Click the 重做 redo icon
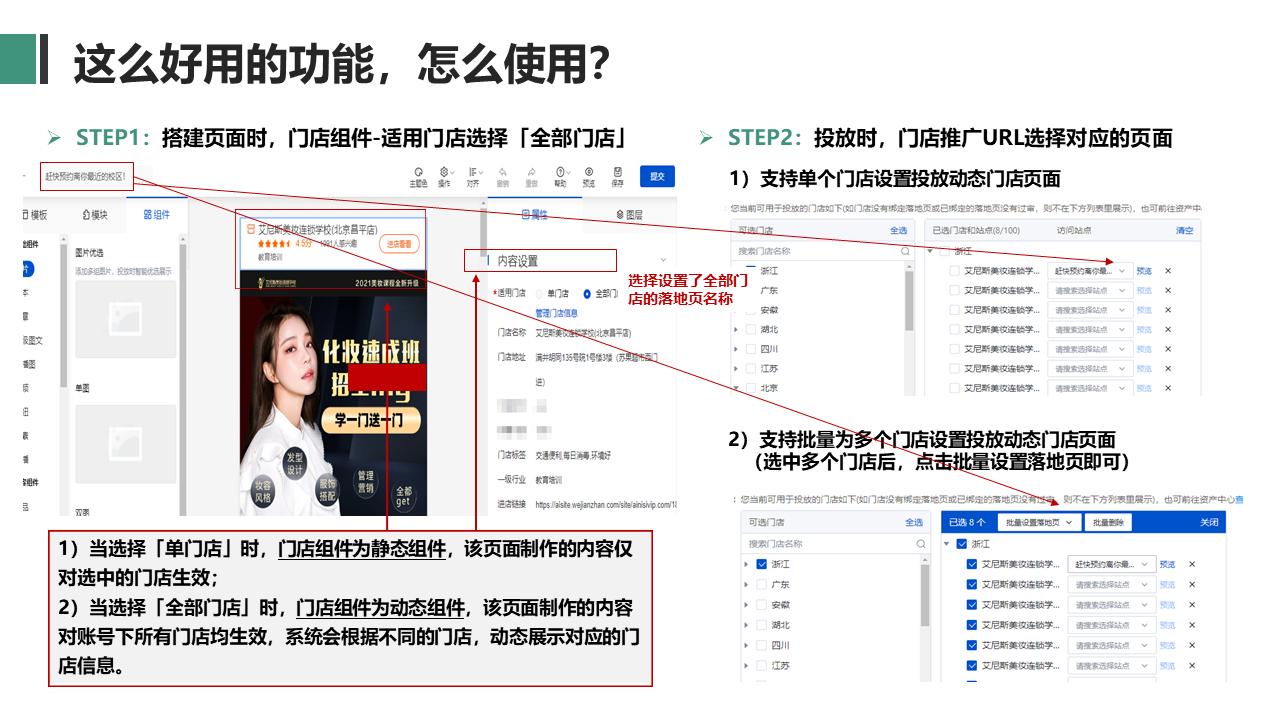1280x720 pixels. [x=532, y=172]
